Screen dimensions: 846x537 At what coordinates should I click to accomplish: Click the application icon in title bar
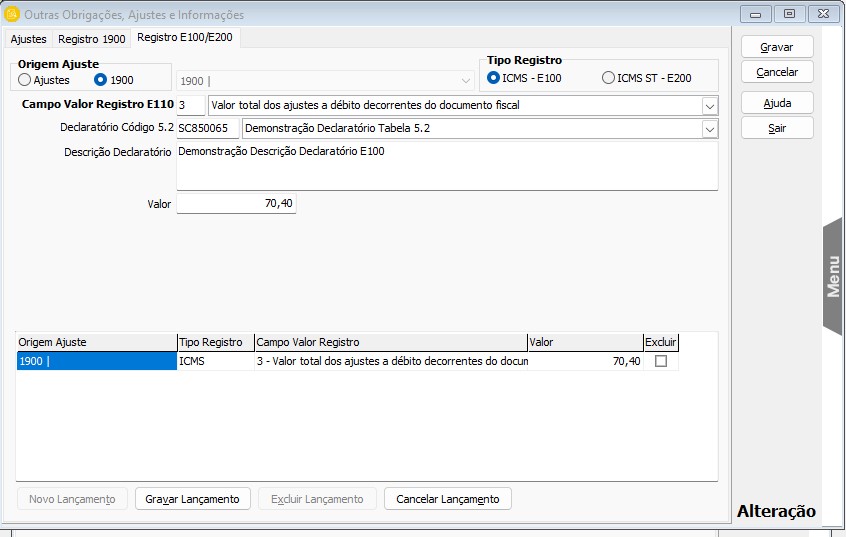12,14
